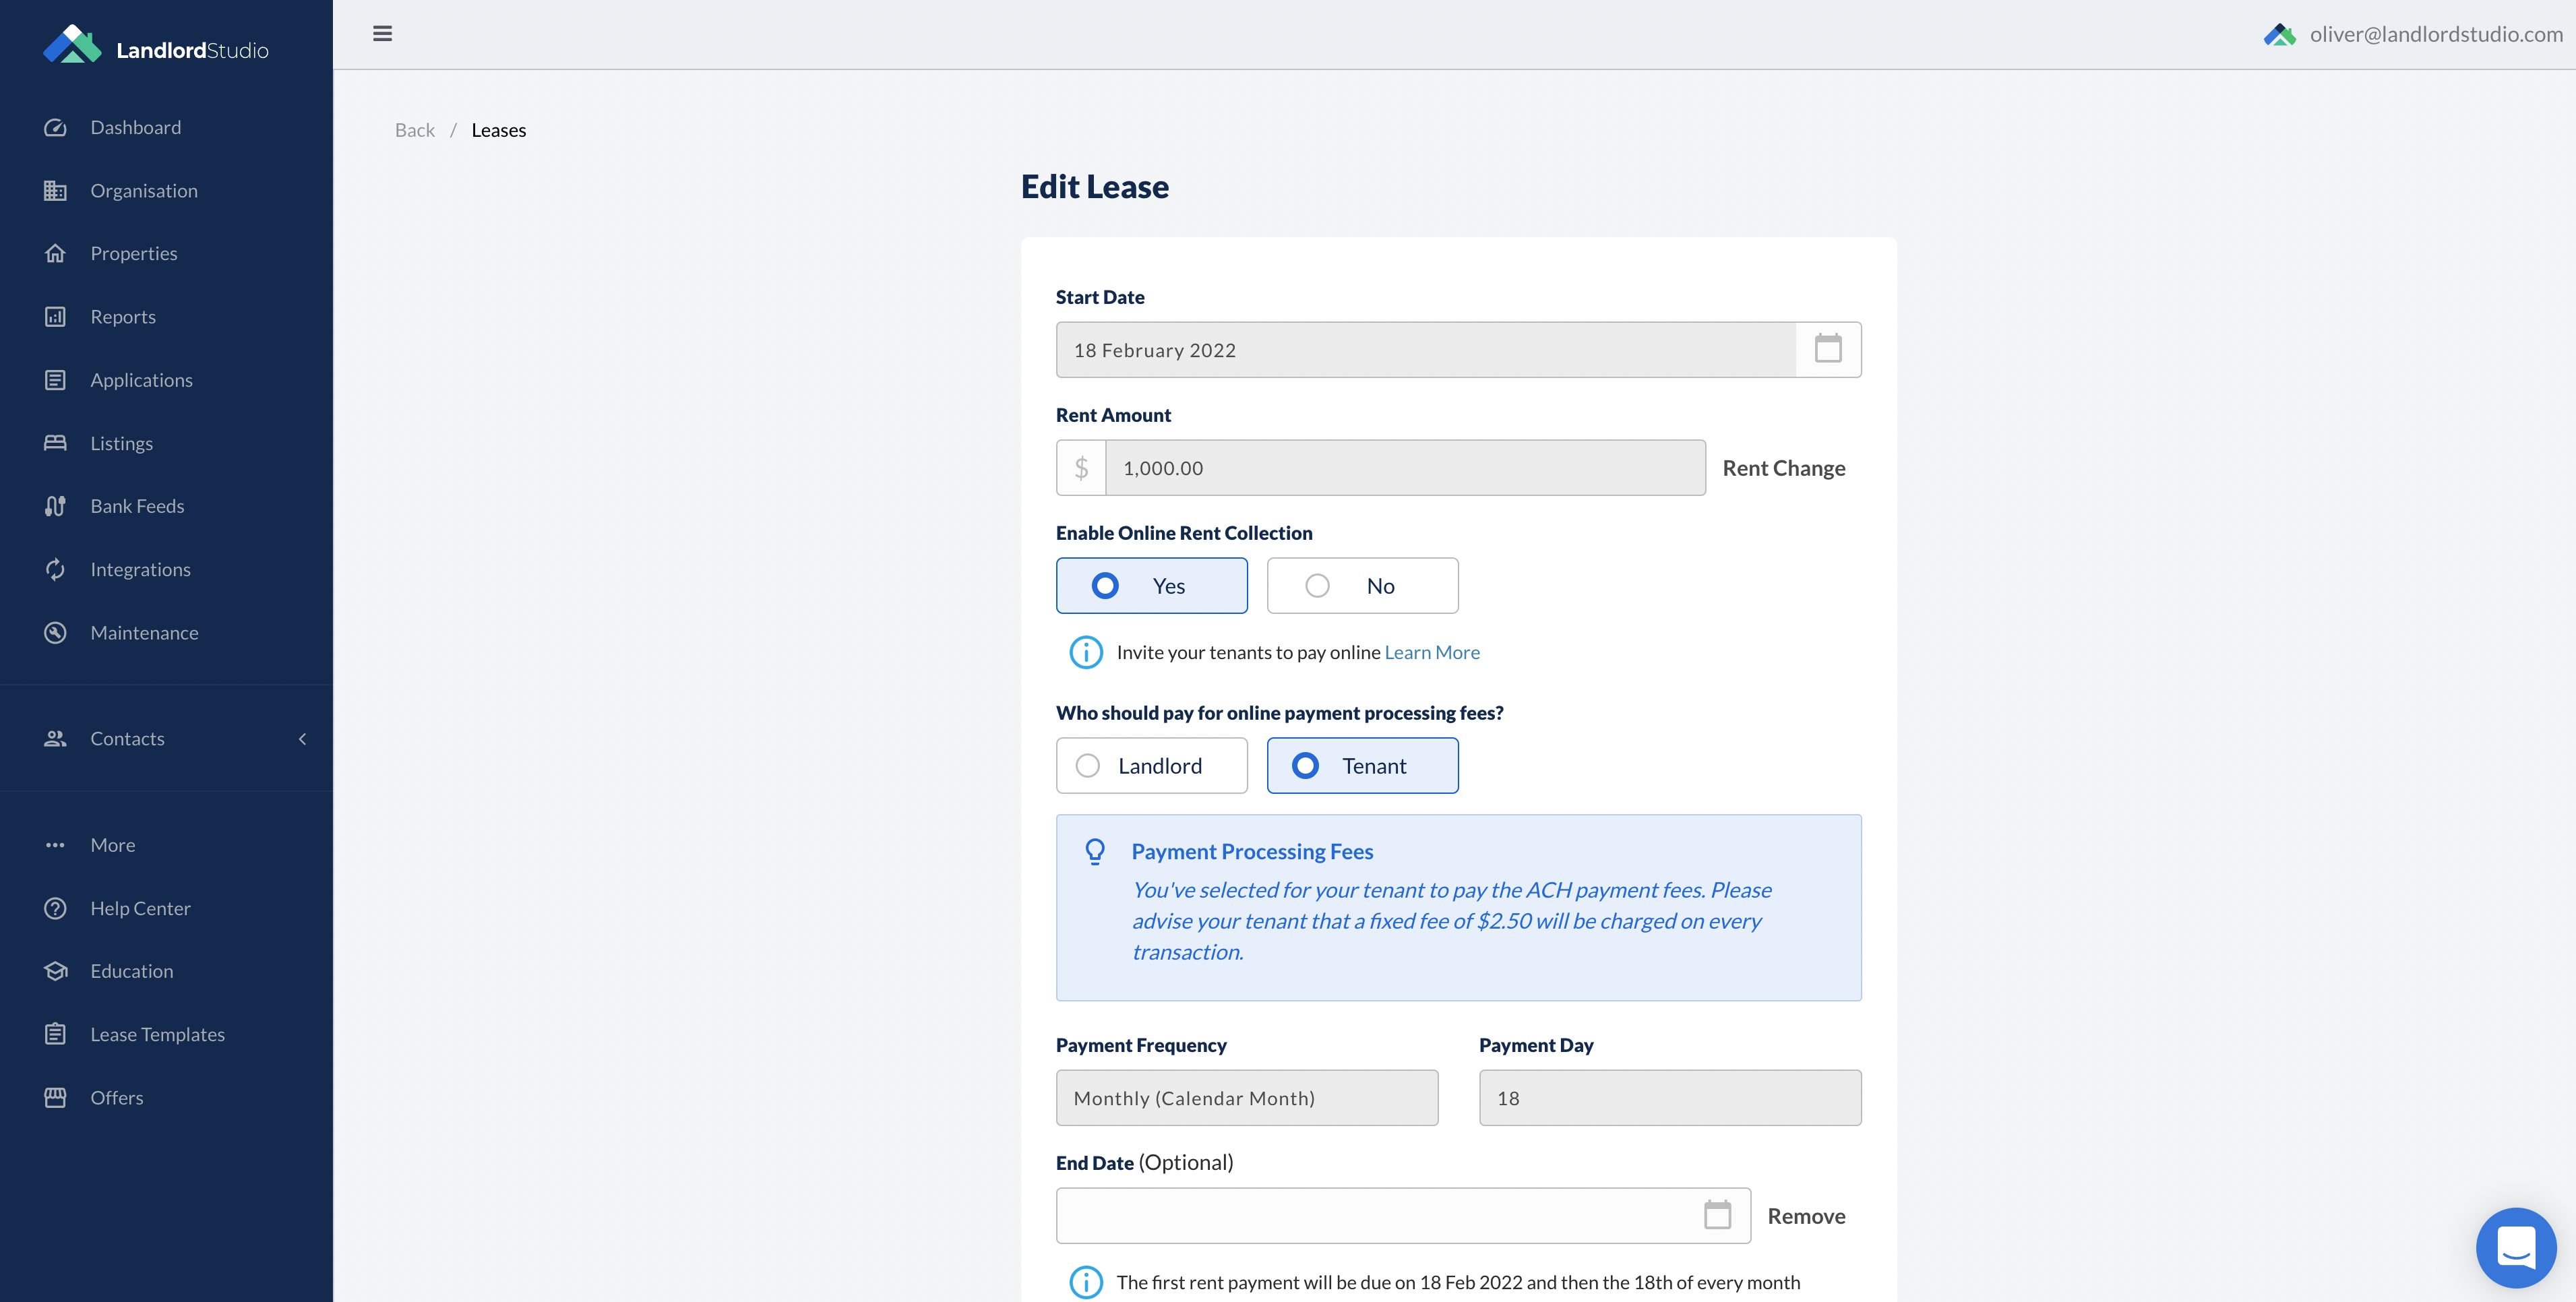Click the Help Center question icon
This screenshot has width=2576, height=1302.
click(55, 908)
